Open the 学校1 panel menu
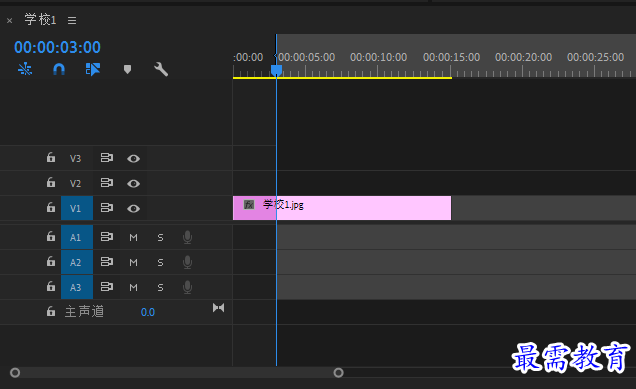This screenshot has width=636, height=389. [72, 20]
